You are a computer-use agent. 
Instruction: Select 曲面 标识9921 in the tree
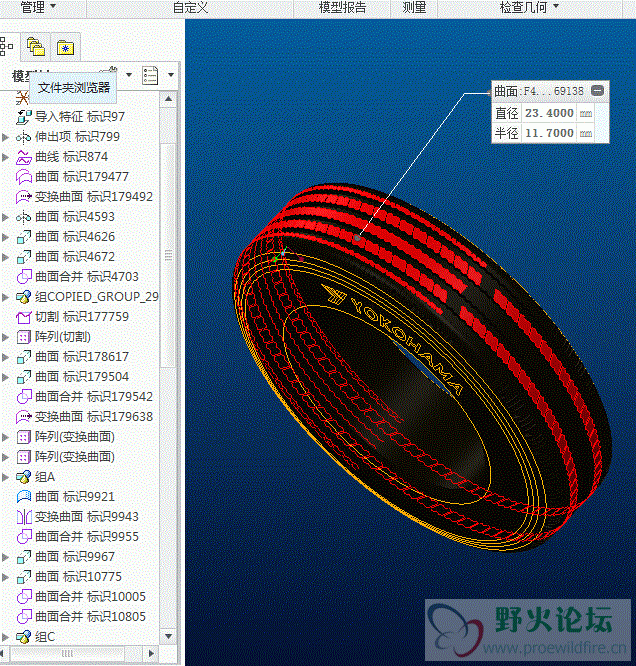pos(75,497)
